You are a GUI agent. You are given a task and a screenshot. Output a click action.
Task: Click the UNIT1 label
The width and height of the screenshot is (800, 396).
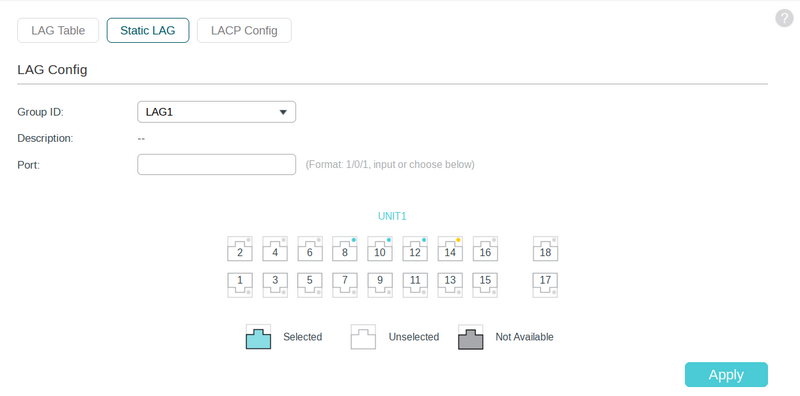coord(392,216)
